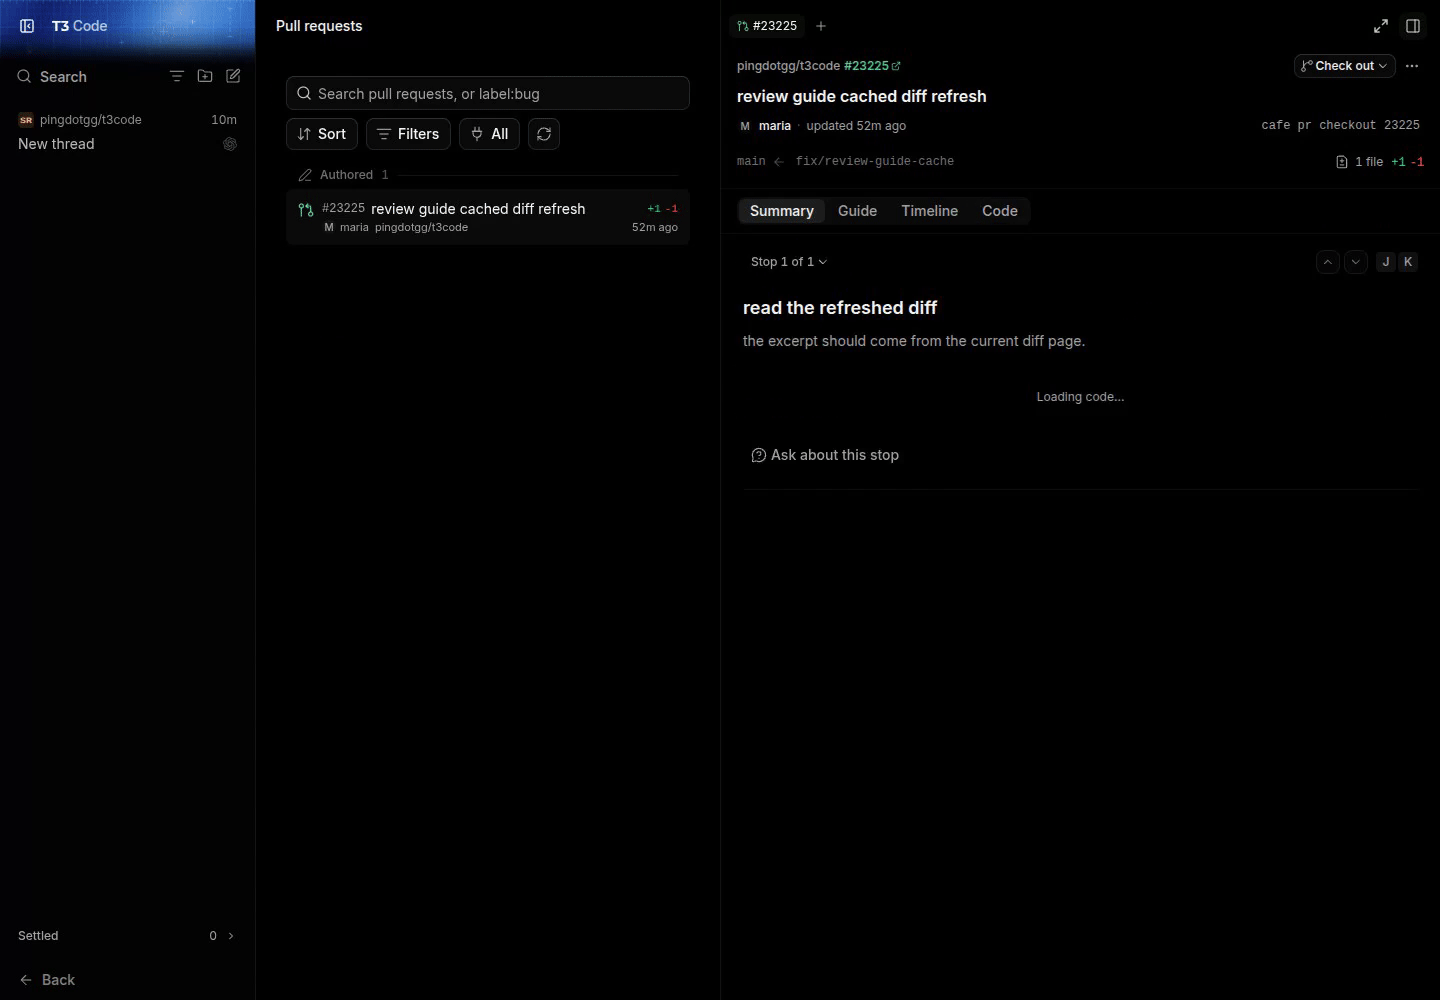
Task: Open the pingdotgg/t3code #23225 external link
Action: click(x=819, y=66)
